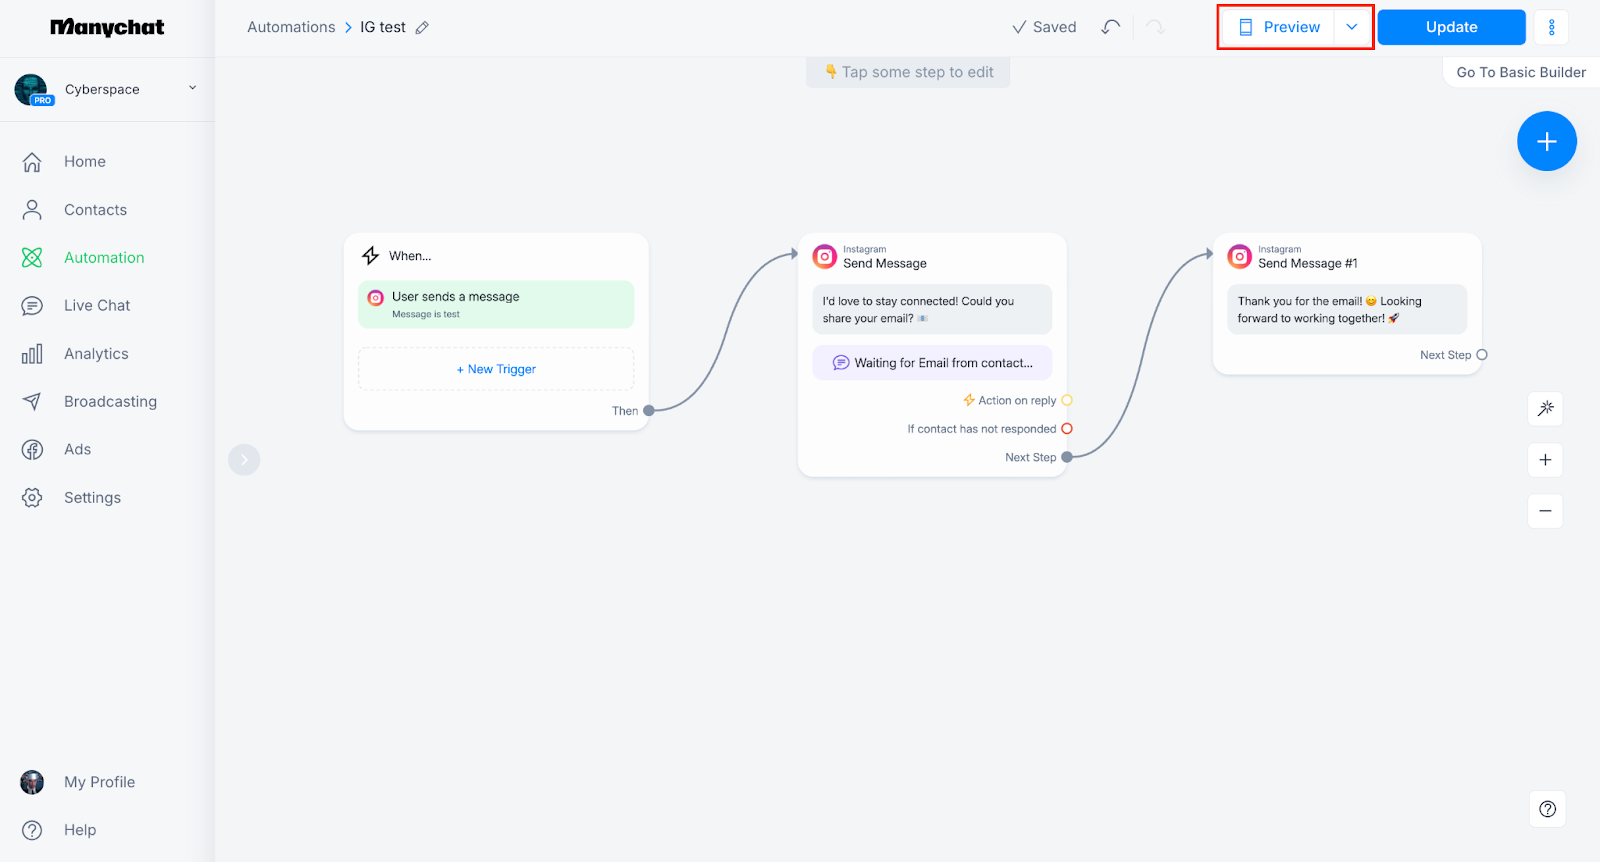Open User sends a message trigger
This screenshot has height=862, width=1600.
(x=496, y=304)
